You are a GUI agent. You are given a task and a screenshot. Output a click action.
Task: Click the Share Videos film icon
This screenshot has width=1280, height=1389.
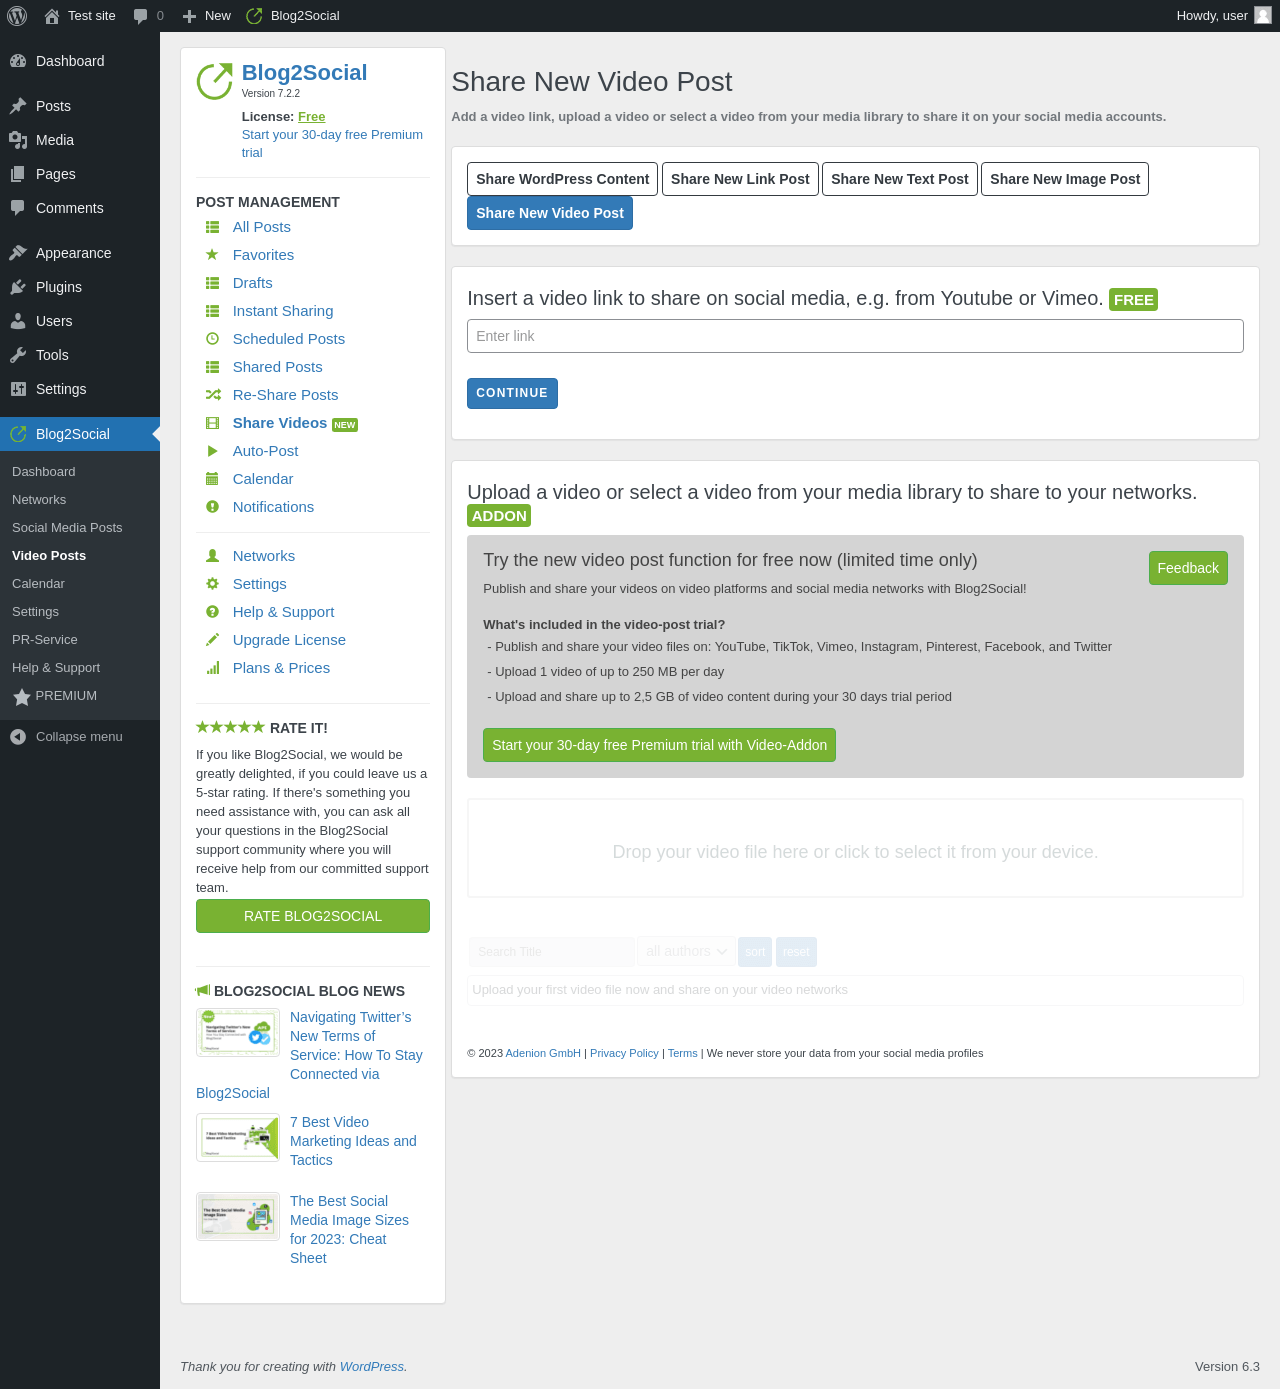212,423
